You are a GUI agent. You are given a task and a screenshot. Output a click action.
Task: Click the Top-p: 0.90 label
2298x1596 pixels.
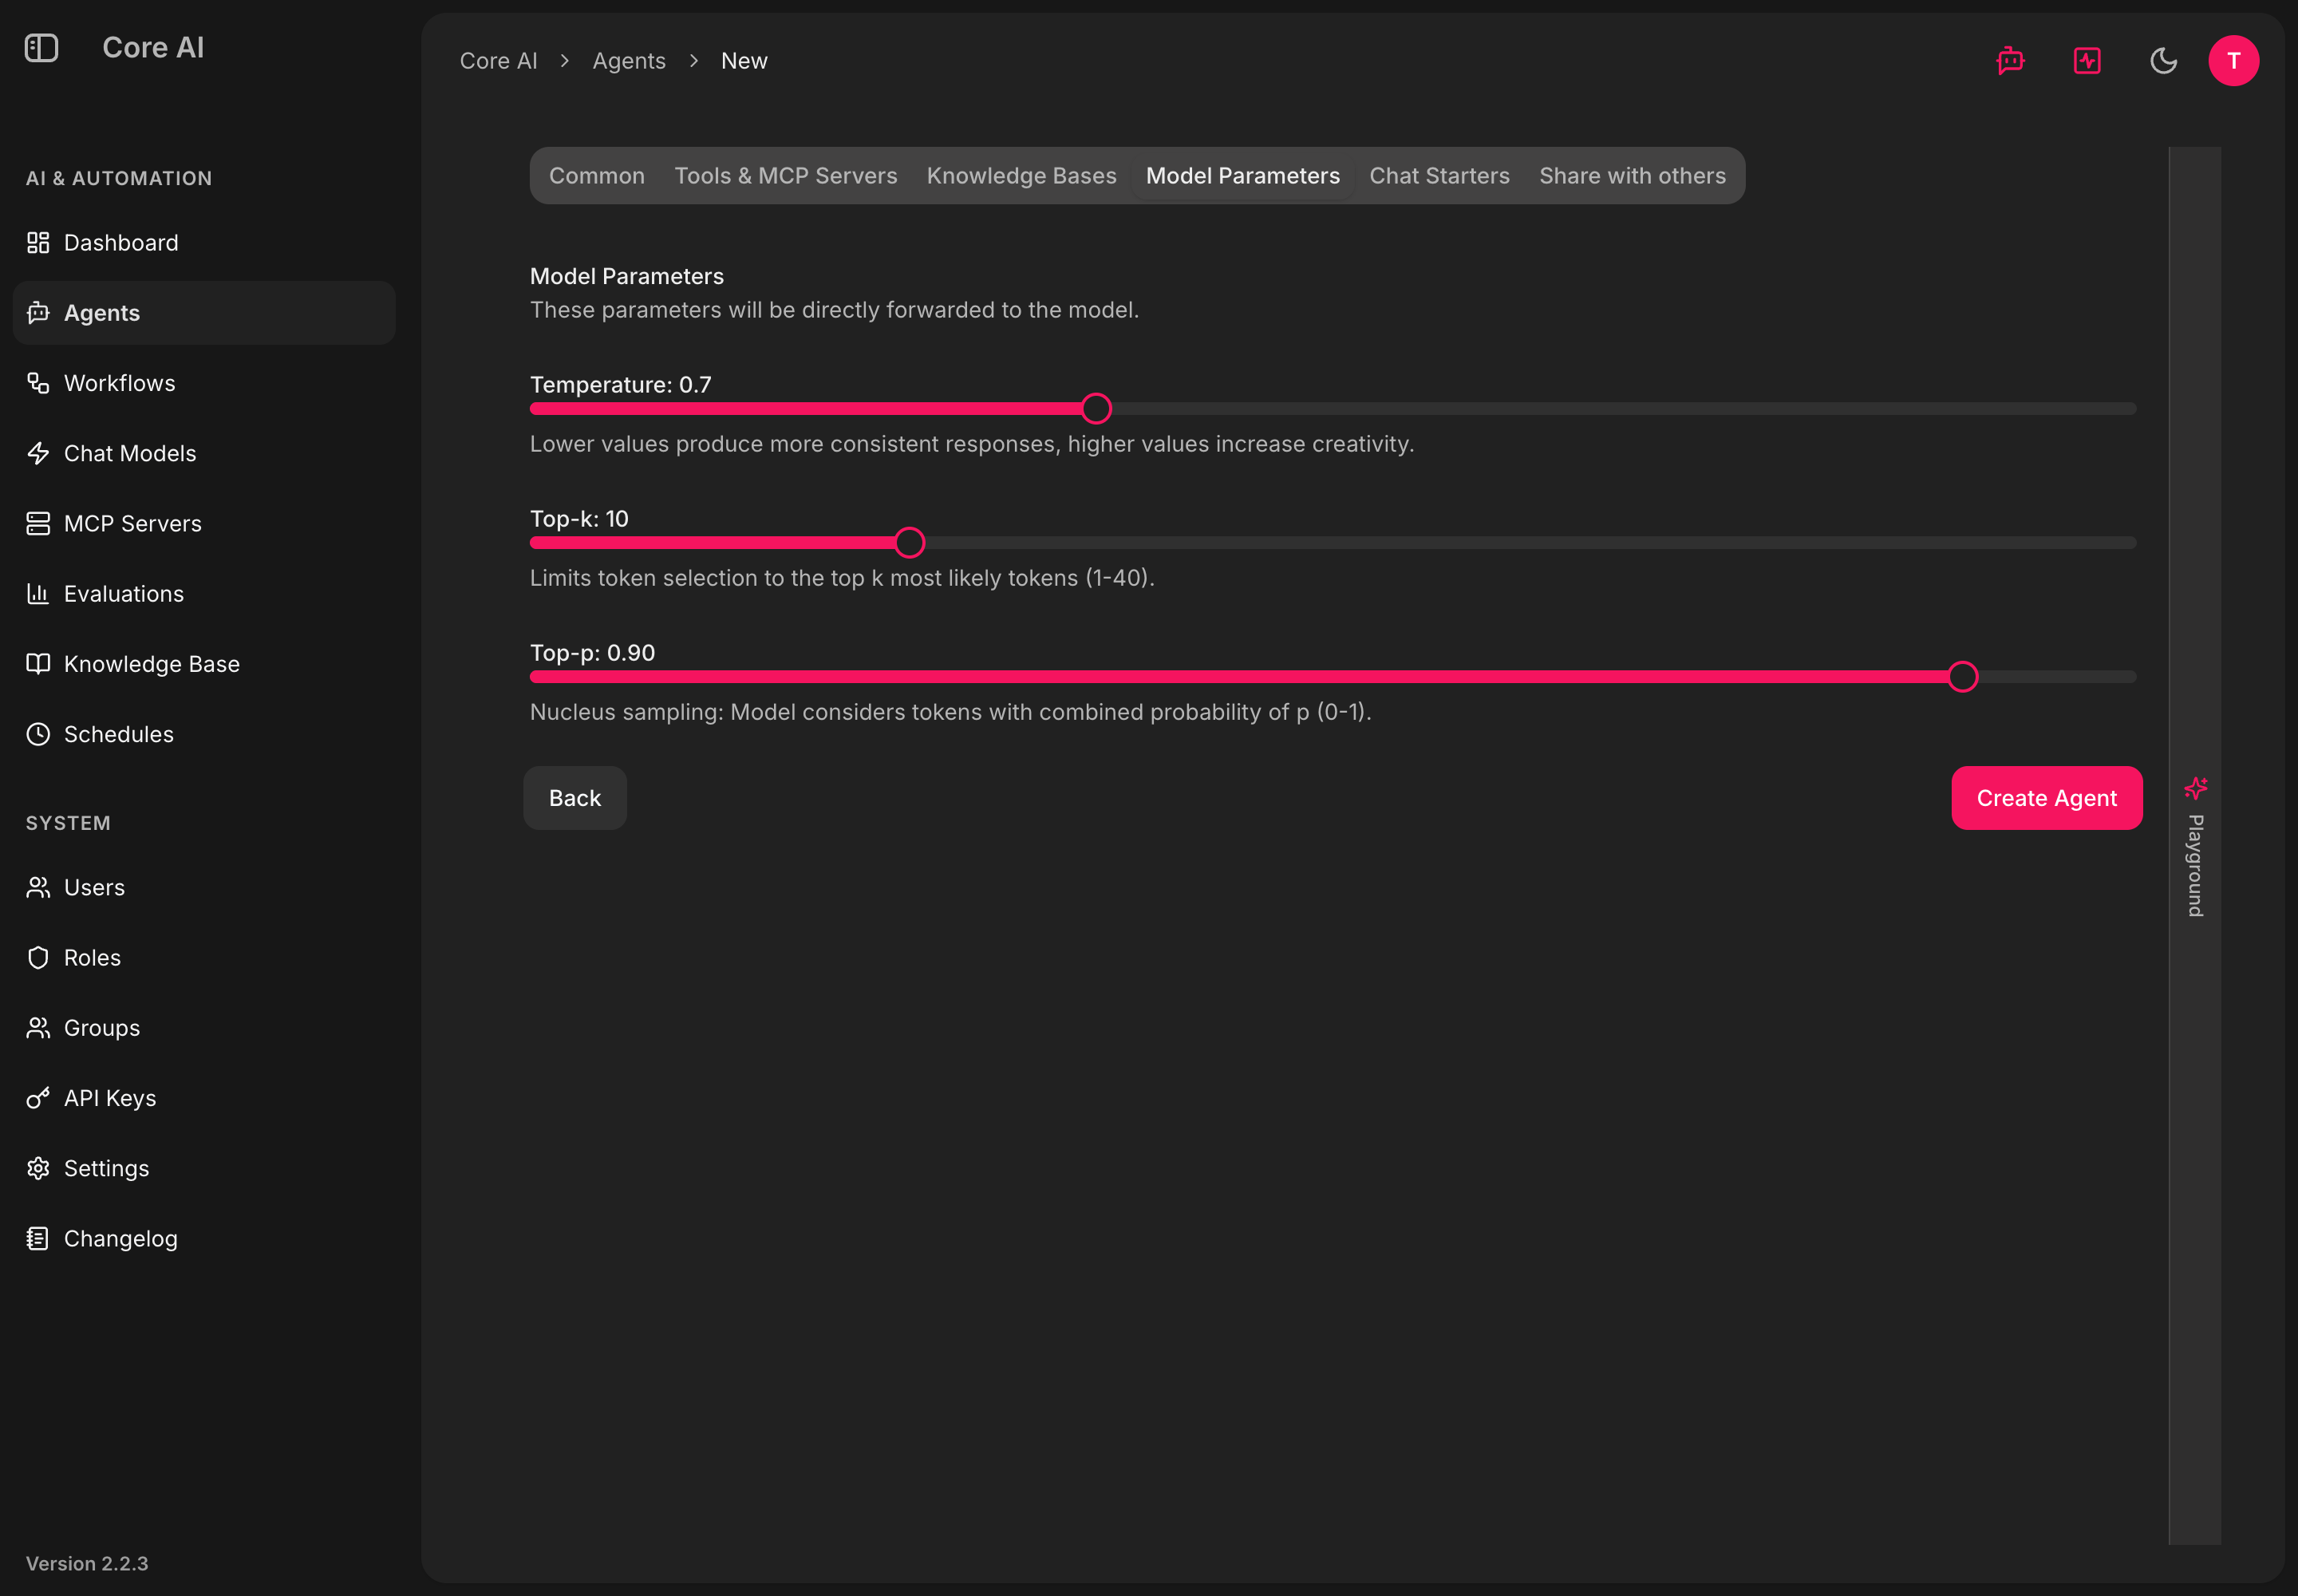tap(592, 653)
